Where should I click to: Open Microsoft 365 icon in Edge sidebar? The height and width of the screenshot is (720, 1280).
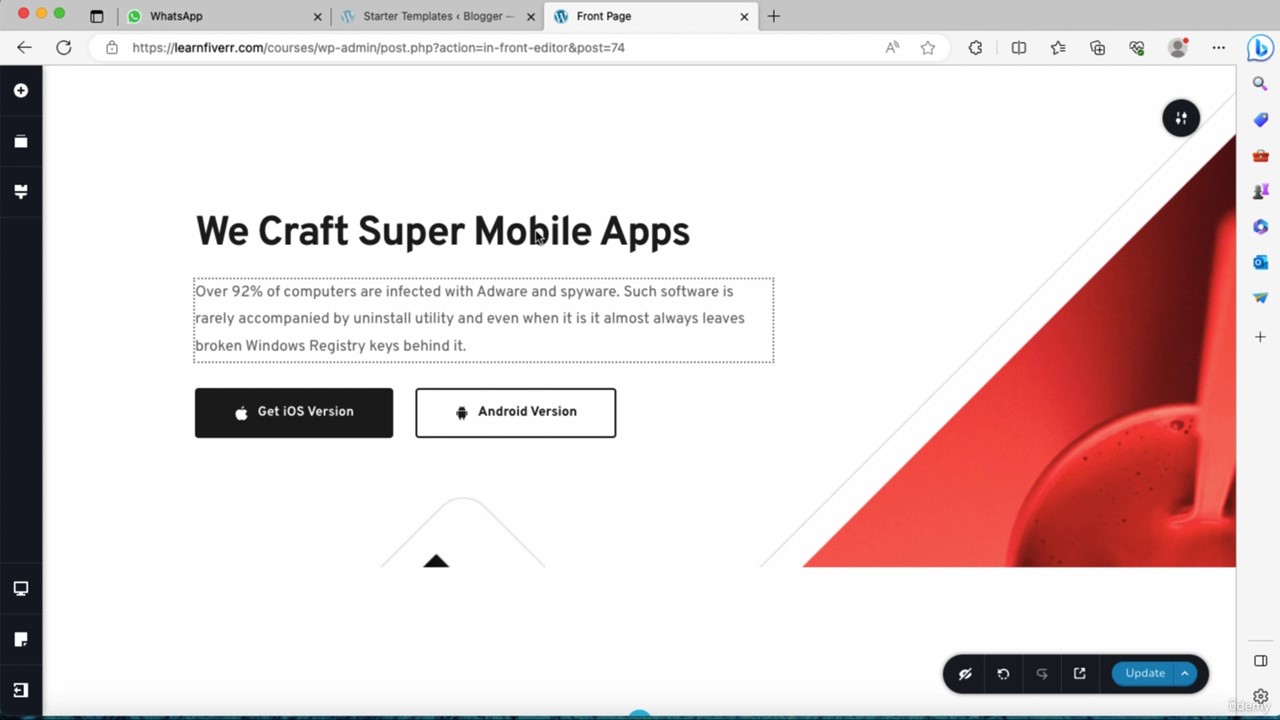[1260, 227]
